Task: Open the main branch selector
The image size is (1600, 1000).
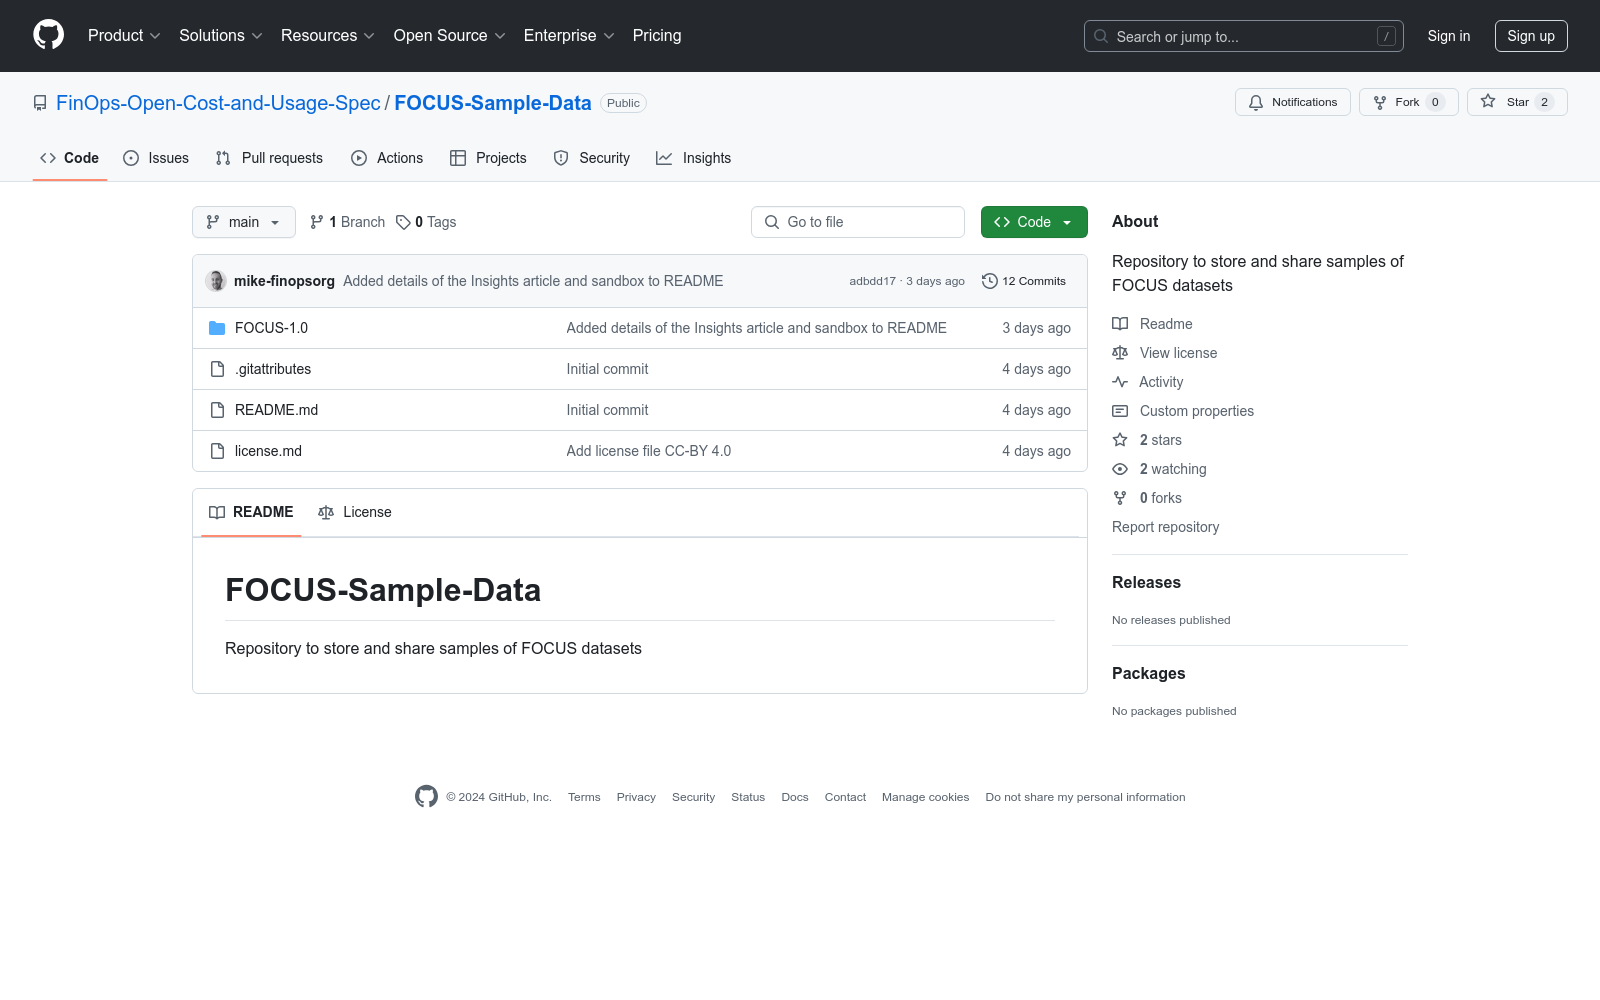Action: (244, 222)
